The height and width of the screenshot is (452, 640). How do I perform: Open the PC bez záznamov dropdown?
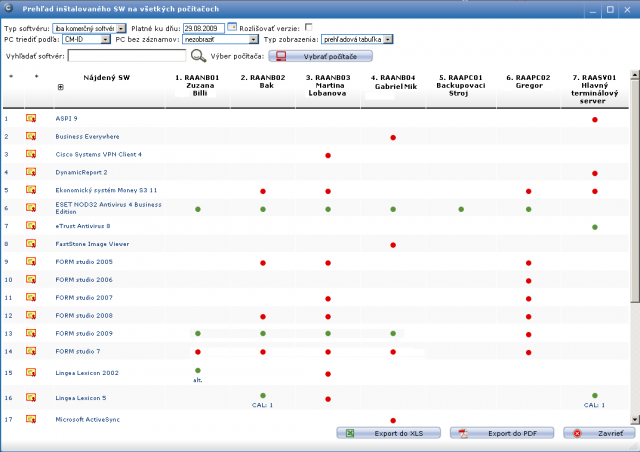pos(220,39)
